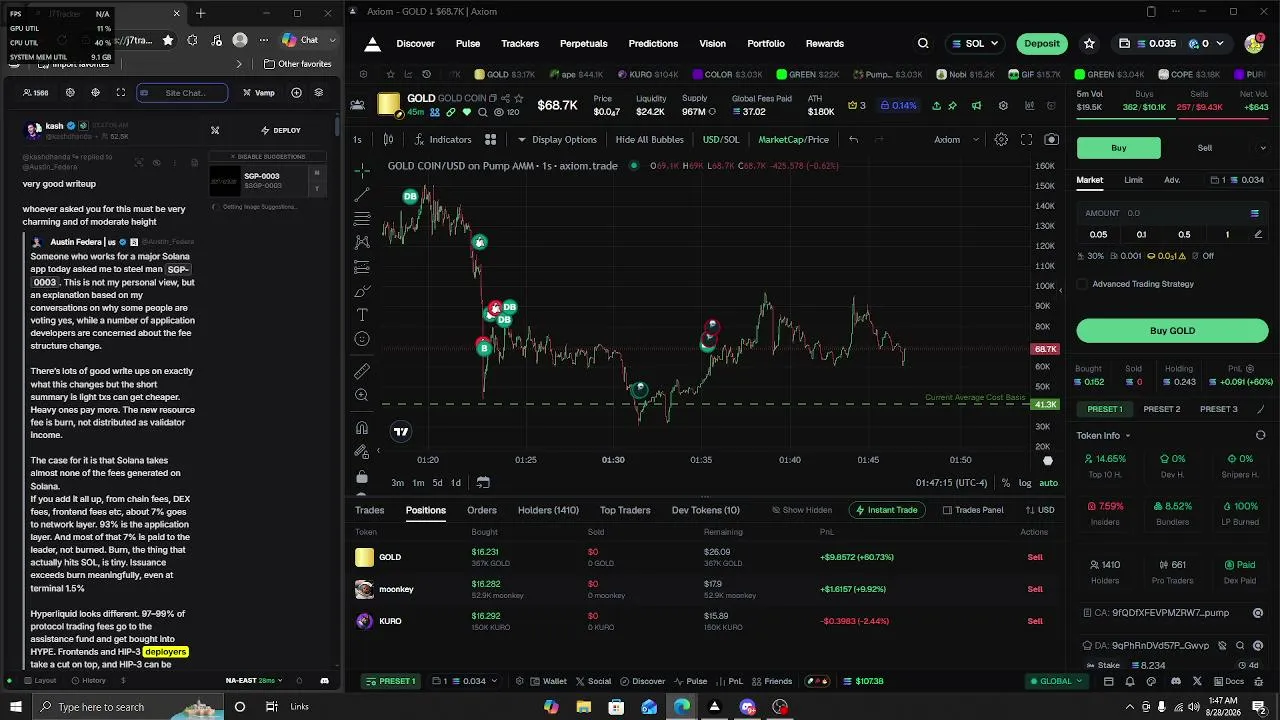The width and height of the screenshot is (1280, 720).
Task: Open Axiom search with the magnifier icon
Action: [x=923, y=44]
